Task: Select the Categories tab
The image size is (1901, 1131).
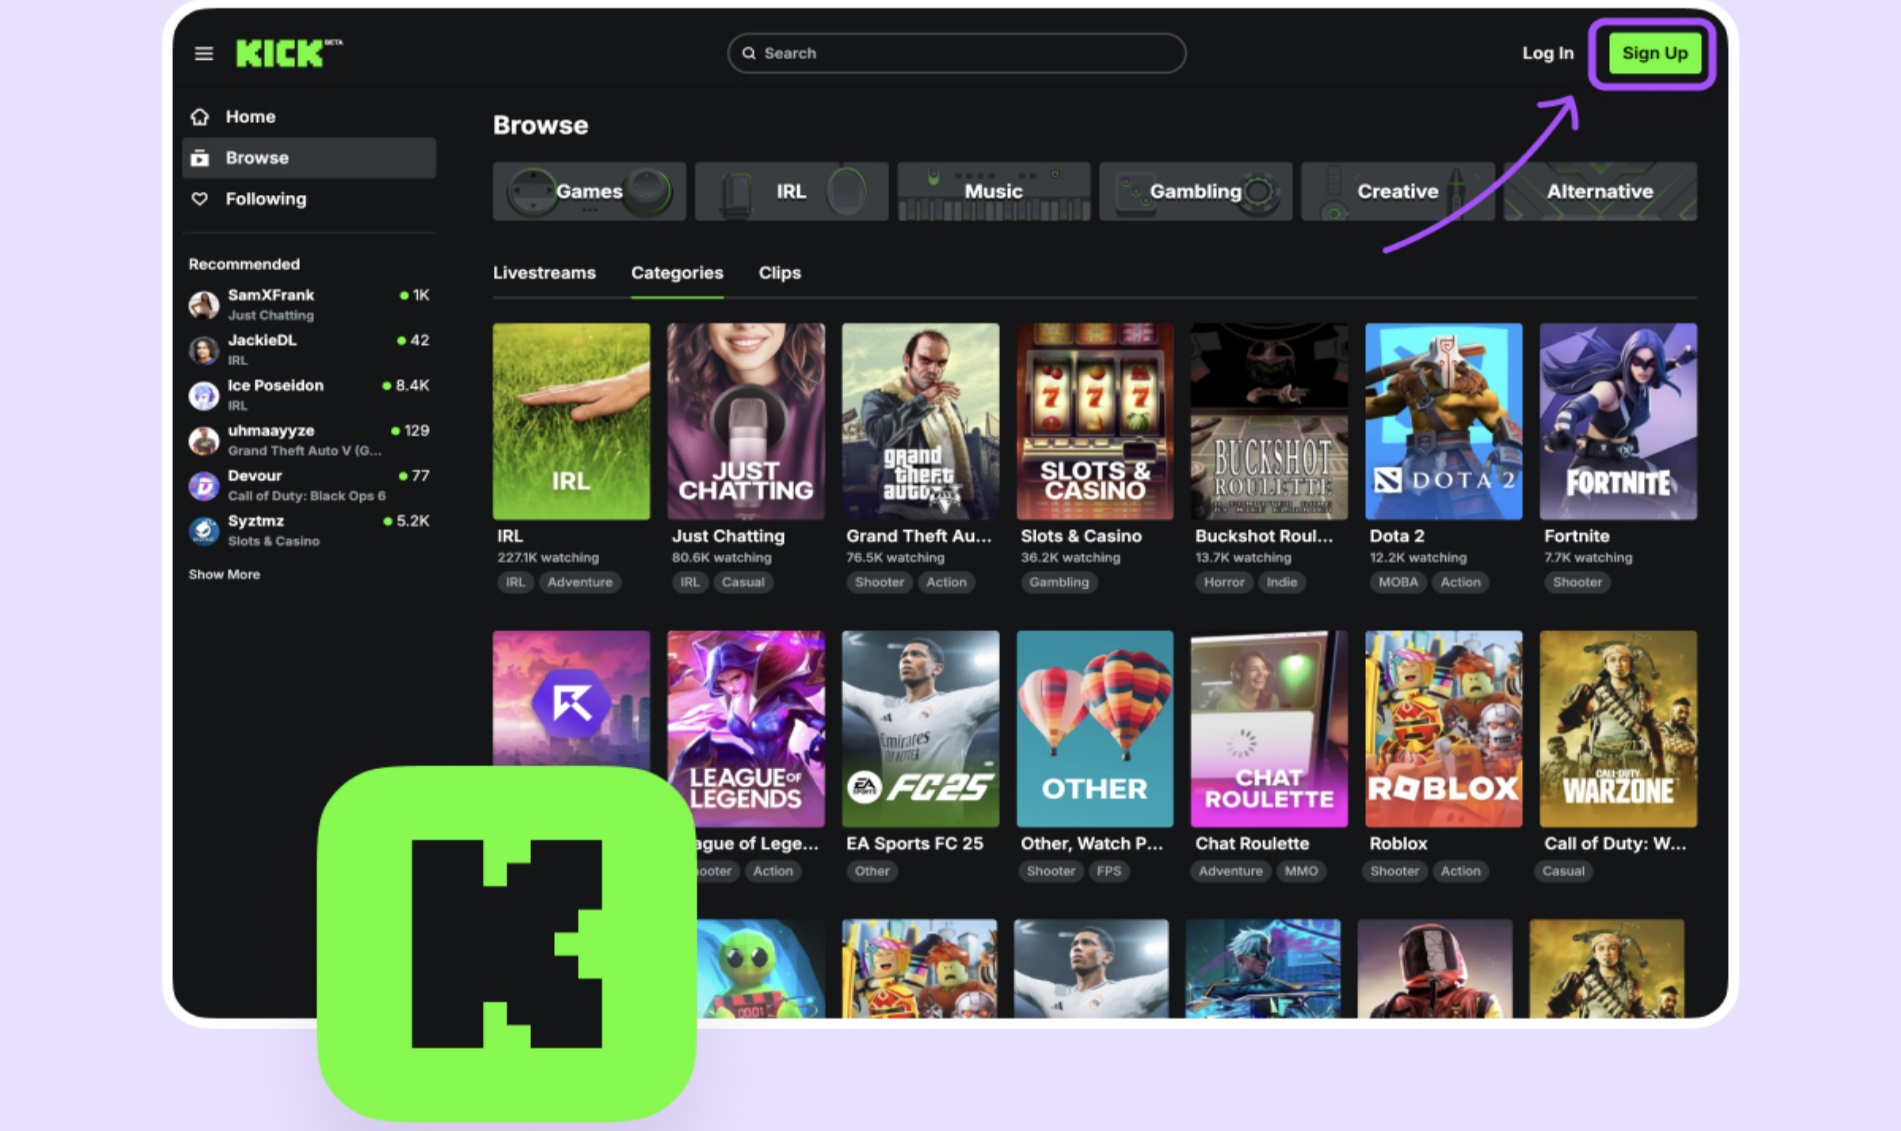Action: tap(677, 273)
